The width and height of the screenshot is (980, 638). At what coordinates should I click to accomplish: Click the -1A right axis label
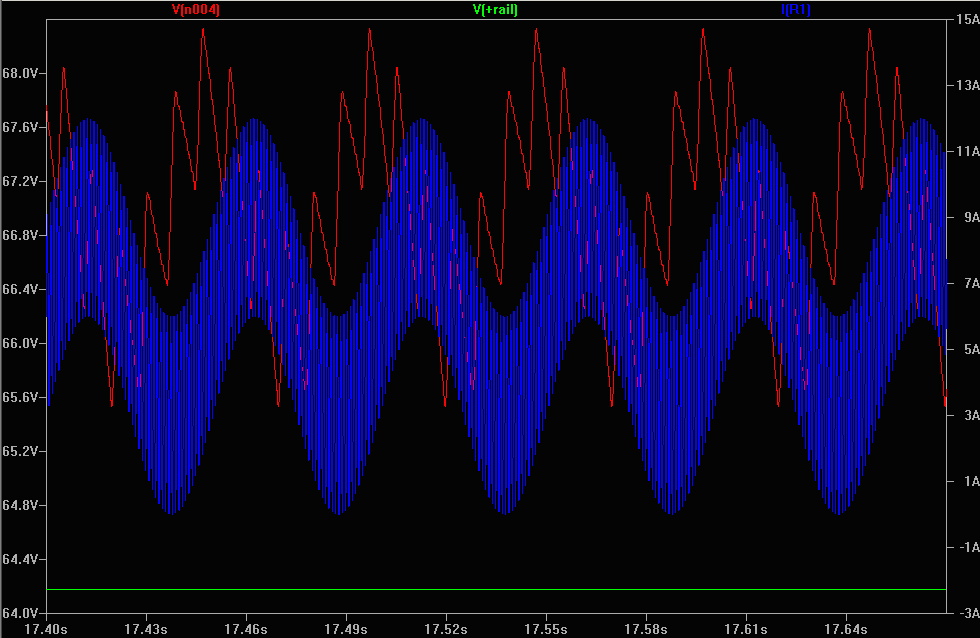pos(969,547)
